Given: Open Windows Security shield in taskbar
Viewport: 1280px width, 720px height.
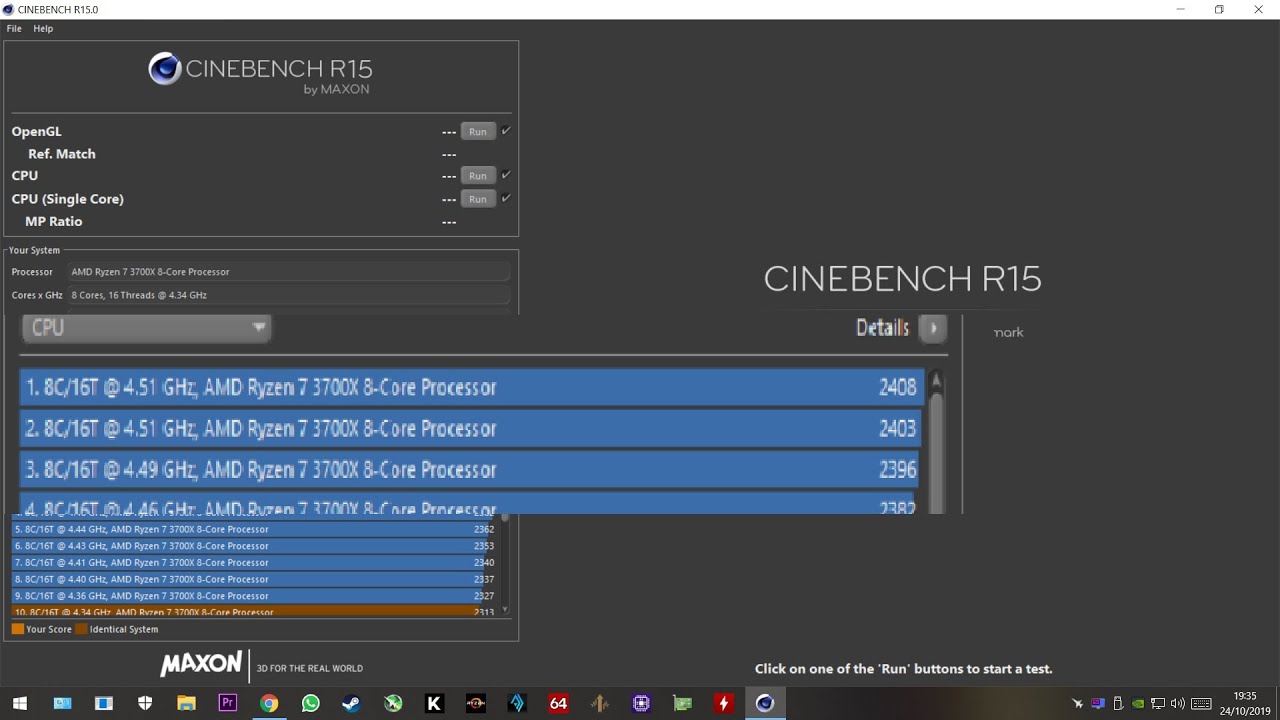Looking at the screenshot, I should pyautogui.click(x=145, y=703).
